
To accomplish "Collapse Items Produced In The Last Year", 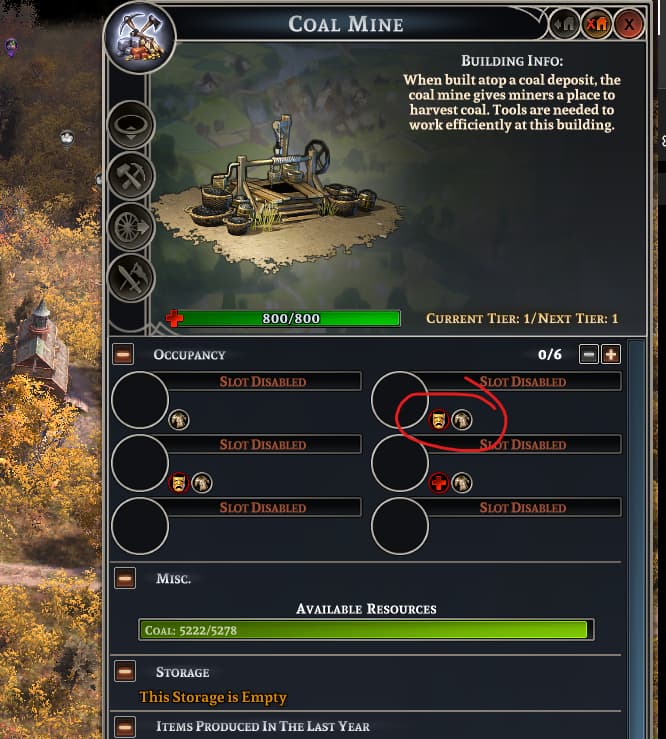I will (x=125, y=726).
